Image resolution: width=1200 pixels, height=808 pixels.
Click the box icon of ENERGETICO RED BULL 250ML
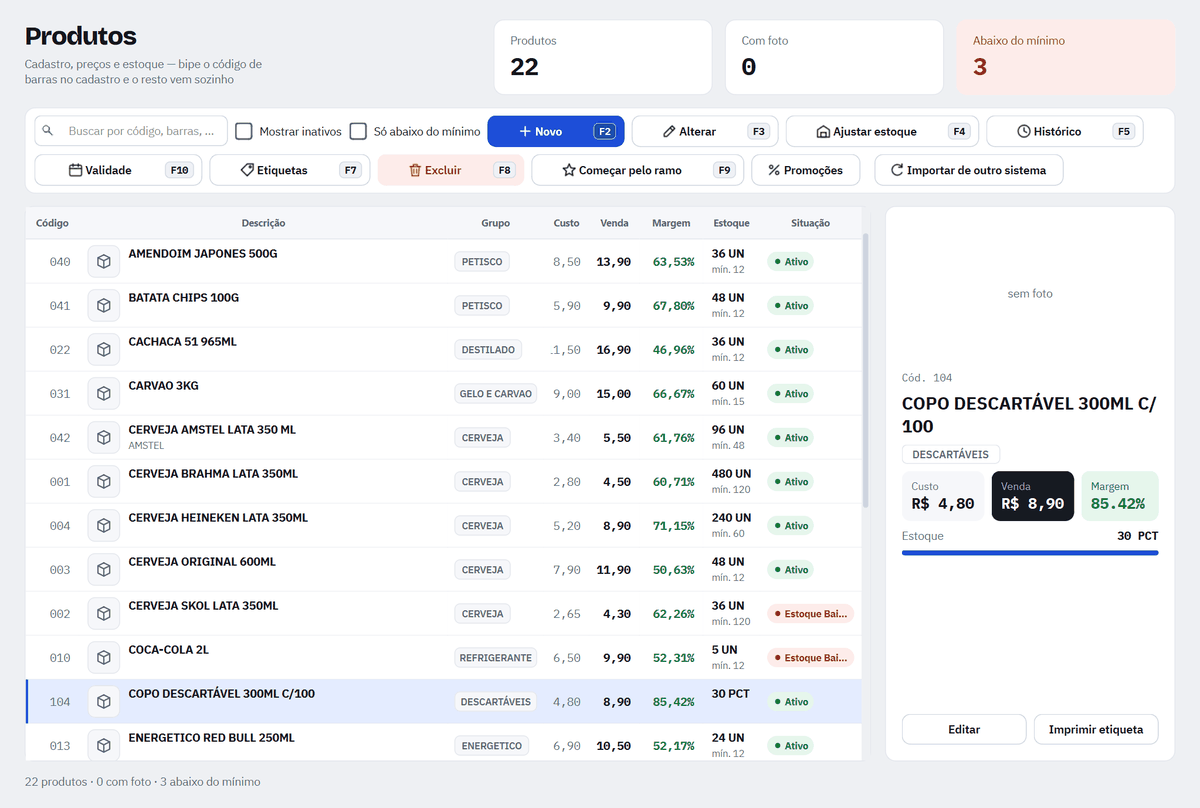tap(103, 746)
